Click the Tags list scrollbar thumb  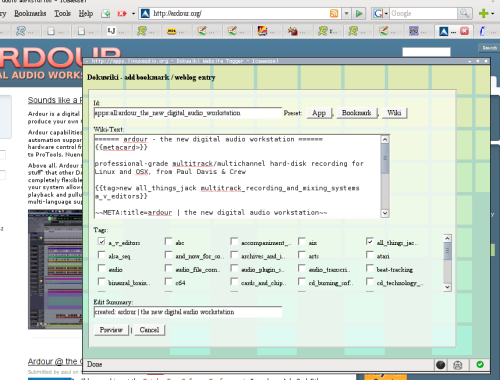447,251
